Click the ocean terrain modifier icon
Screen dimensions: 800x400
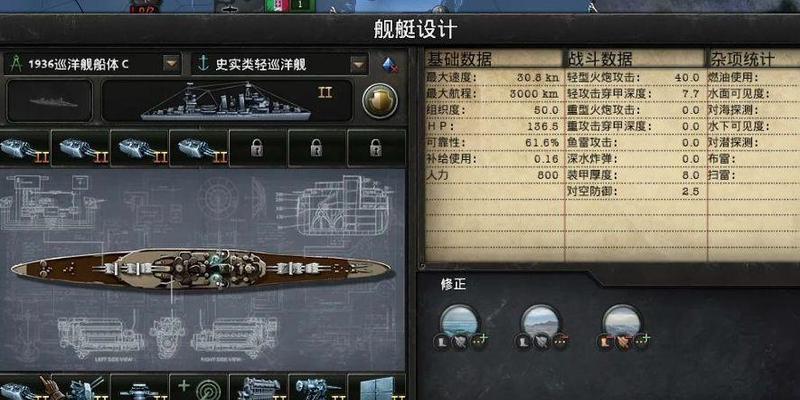point(460,323)
